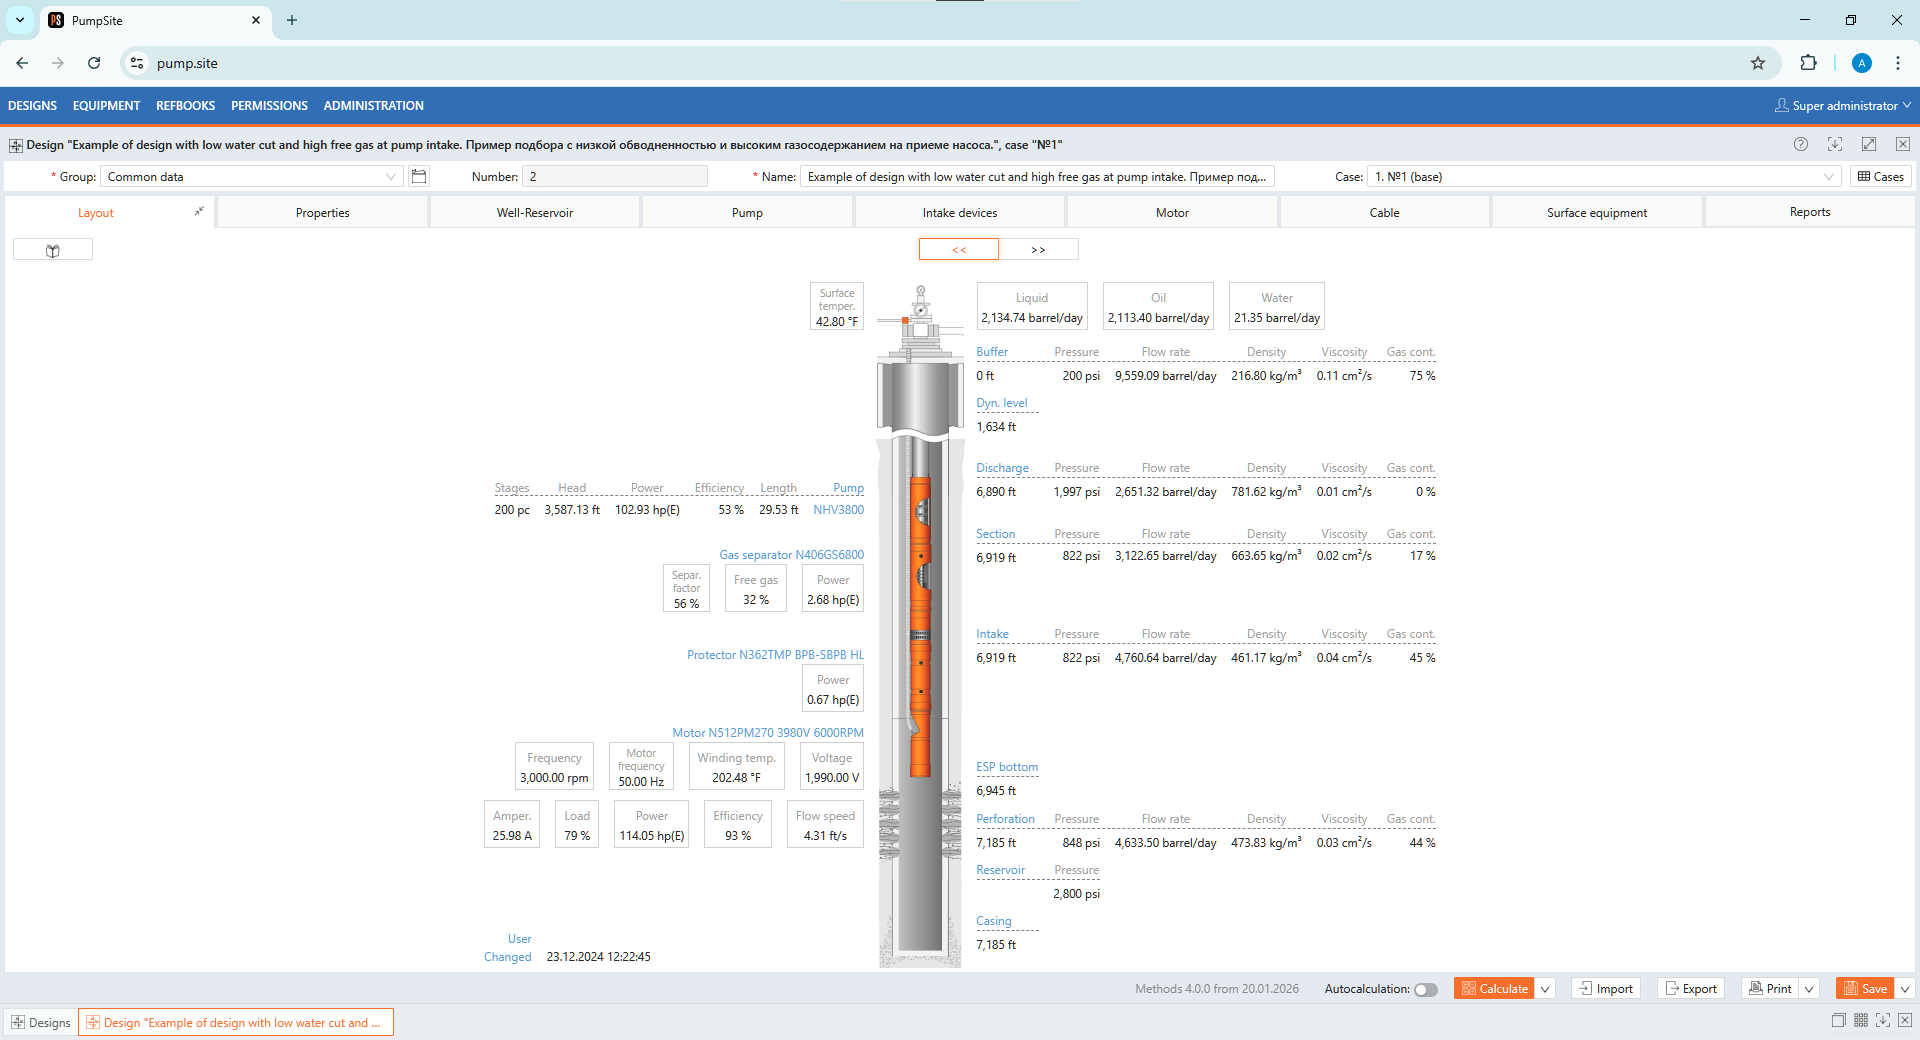
Task: Click the grid view icon in bottom bar
Action: tap(1860, 1021)
